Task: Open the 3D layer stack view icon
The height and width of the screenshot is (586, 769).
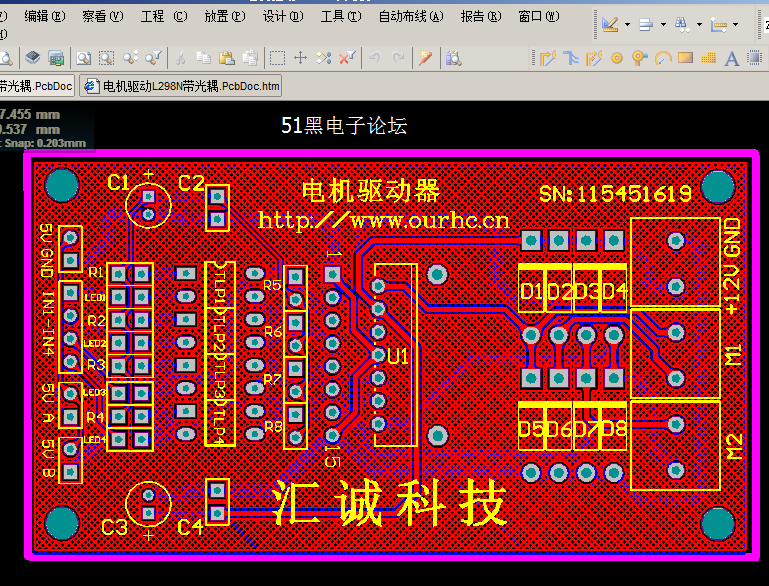Action: (32, 58)
